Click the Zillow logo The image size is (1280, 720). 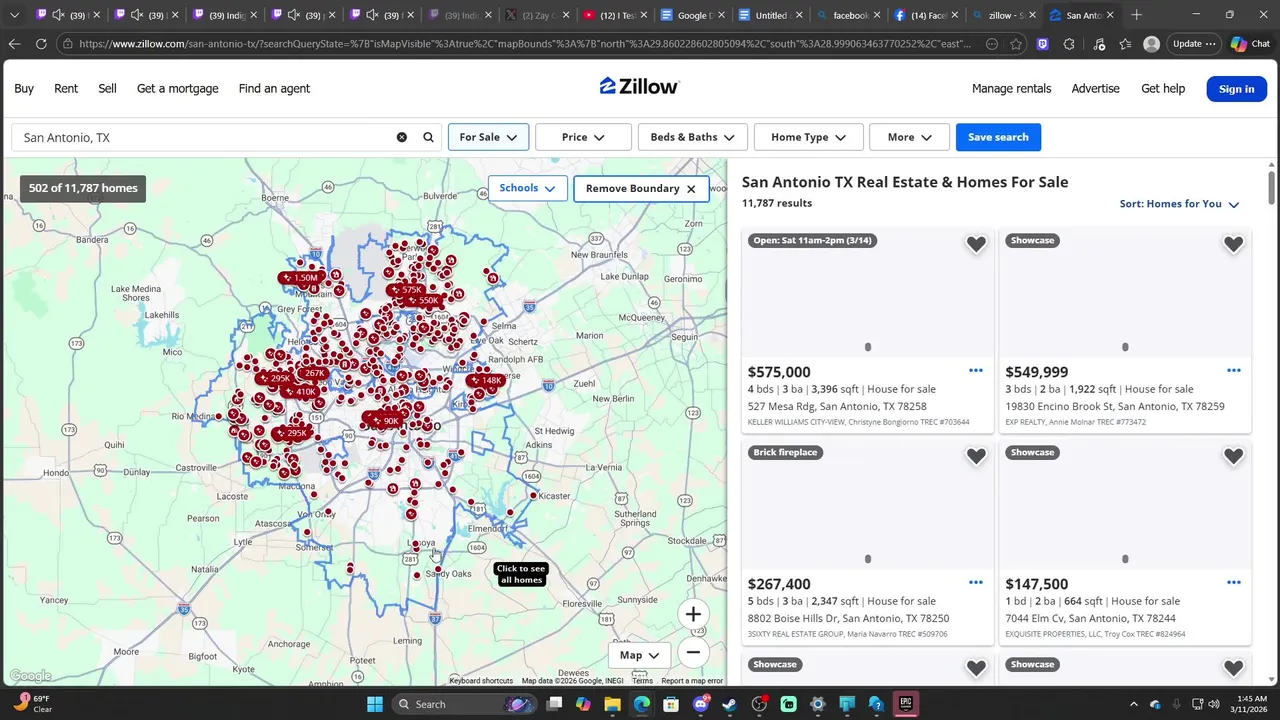point(640,87)
